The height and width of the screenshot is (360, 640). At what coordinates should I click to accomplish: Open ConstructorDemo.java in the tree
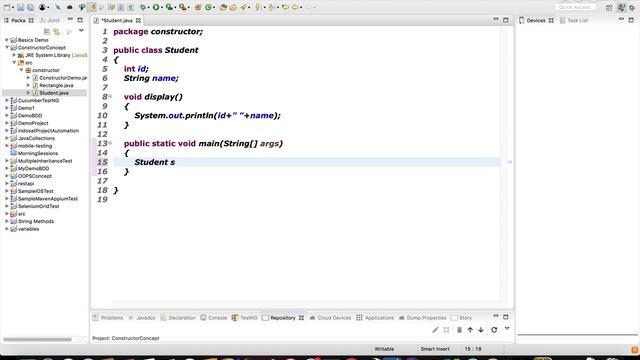coord(60,78)
